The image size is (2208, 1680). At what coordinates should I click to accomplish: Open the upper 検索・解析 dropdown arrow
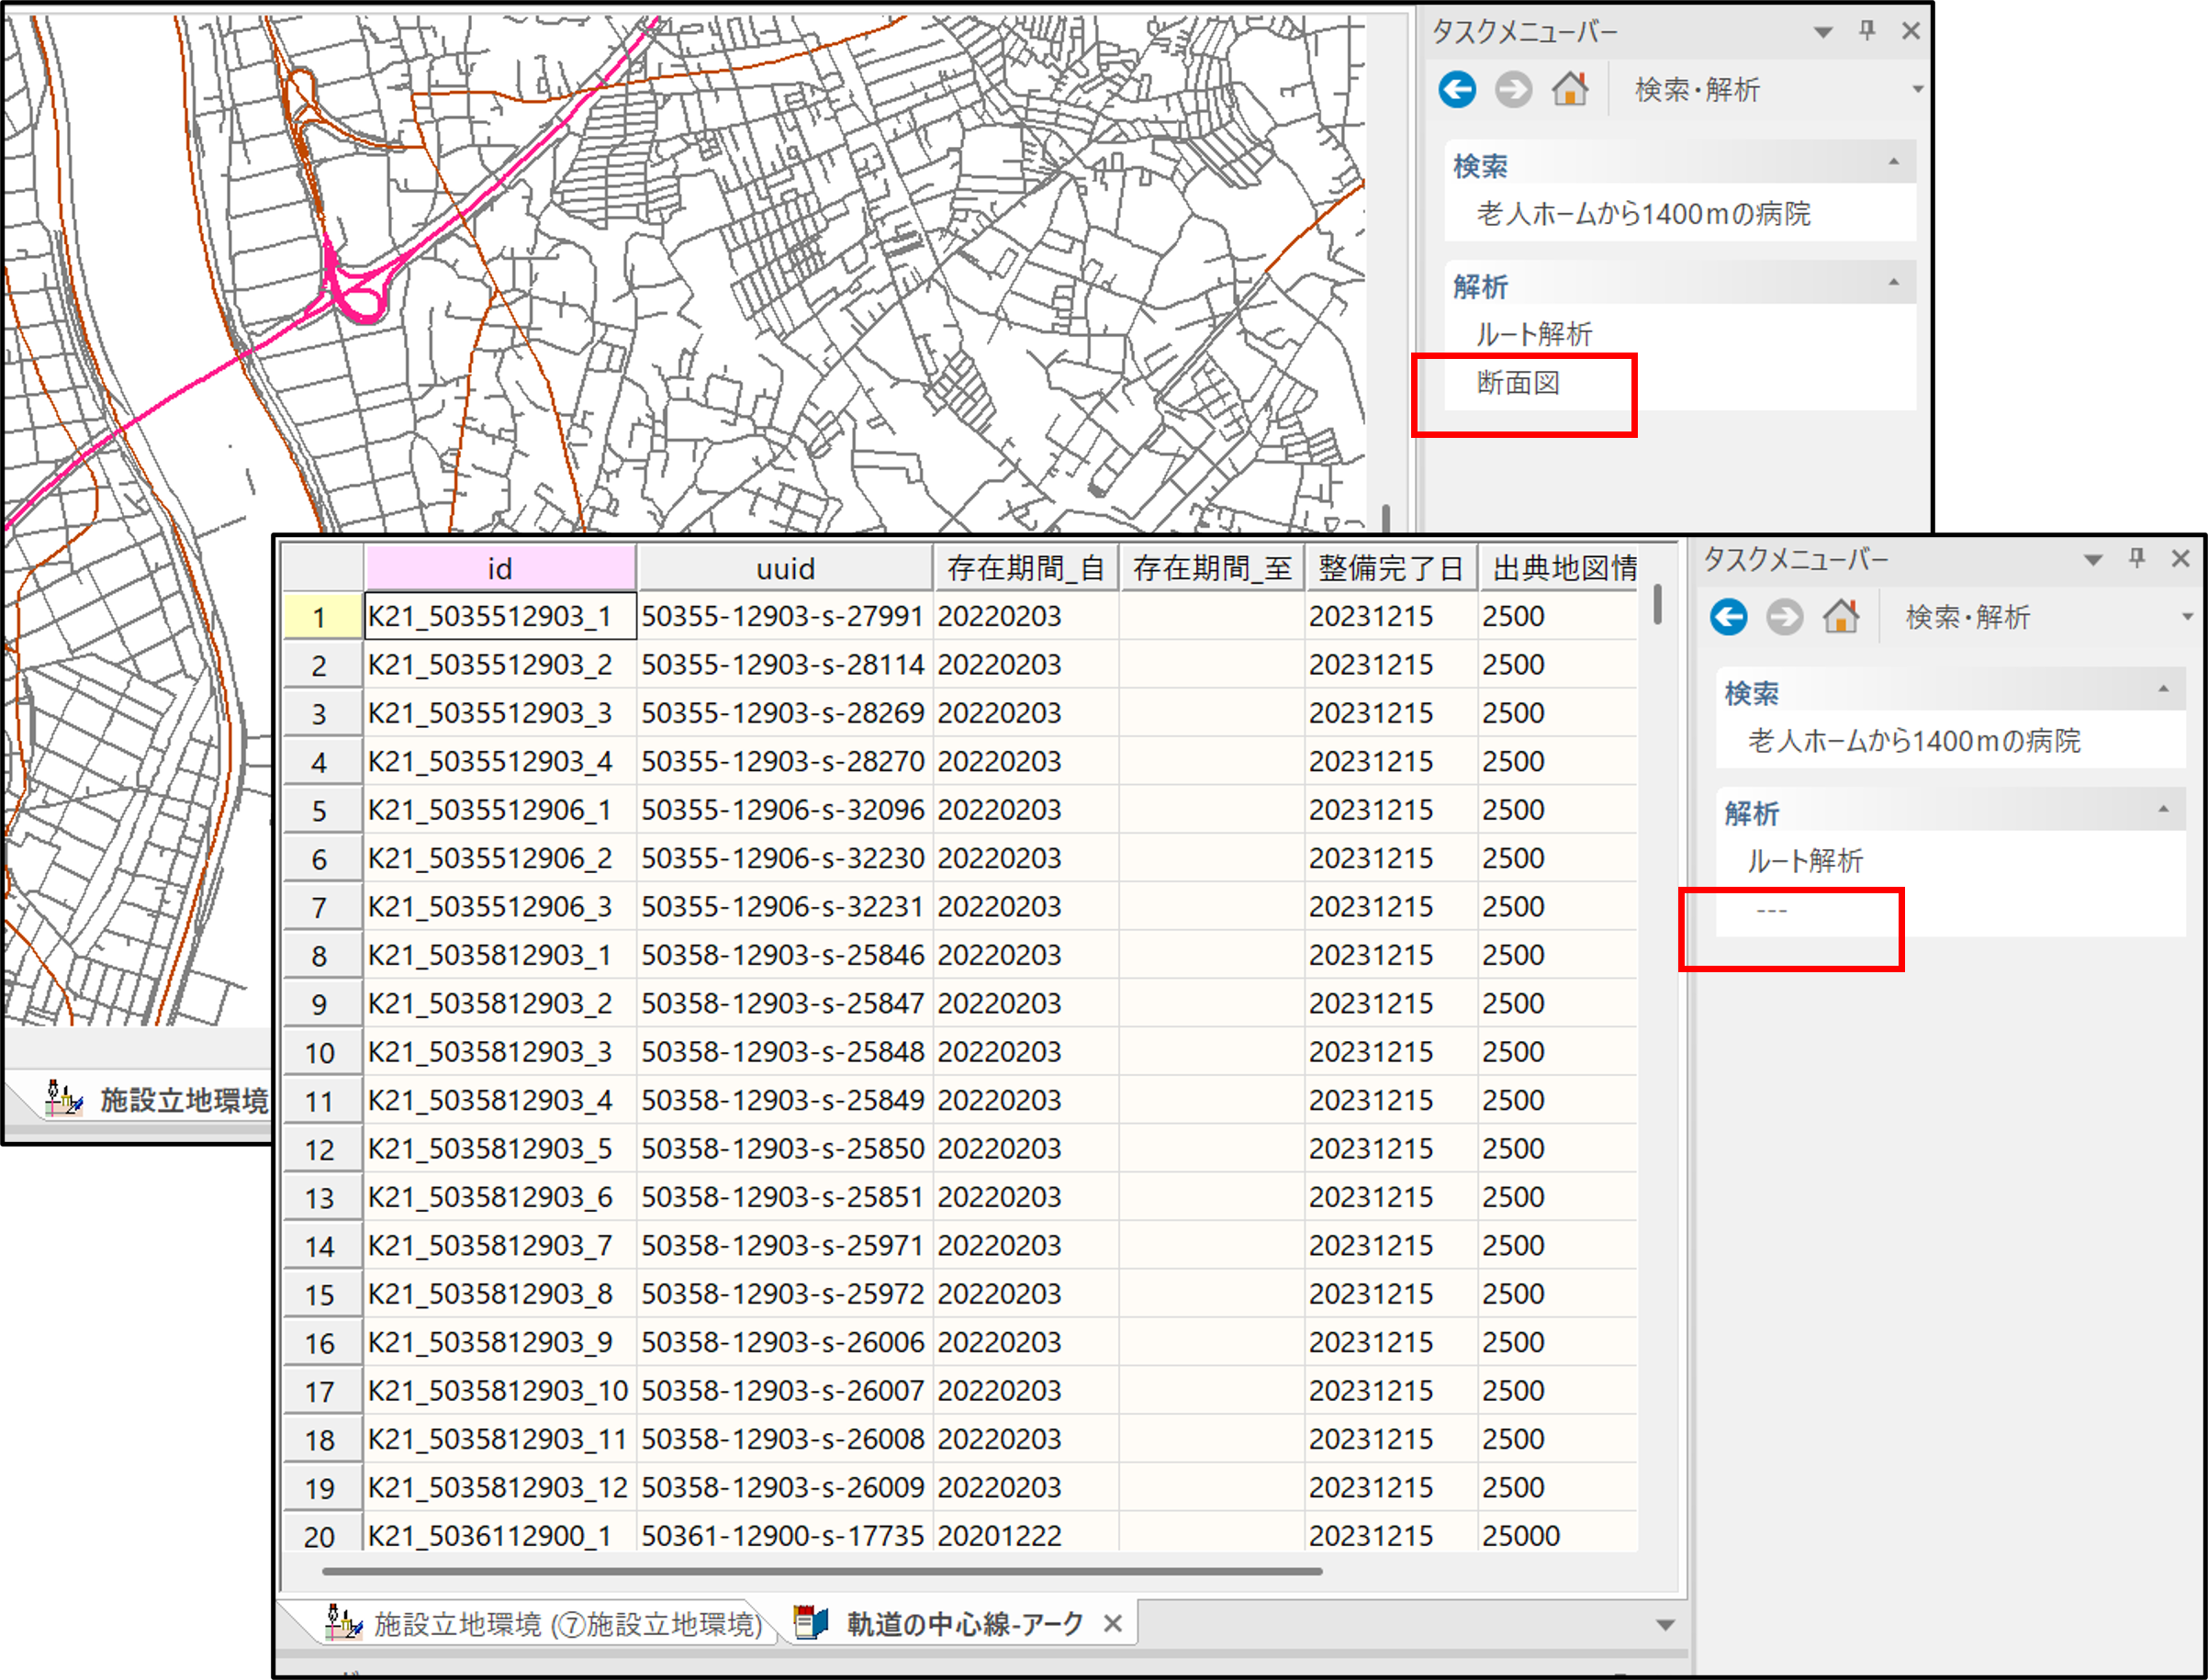tap(1917, 90)
